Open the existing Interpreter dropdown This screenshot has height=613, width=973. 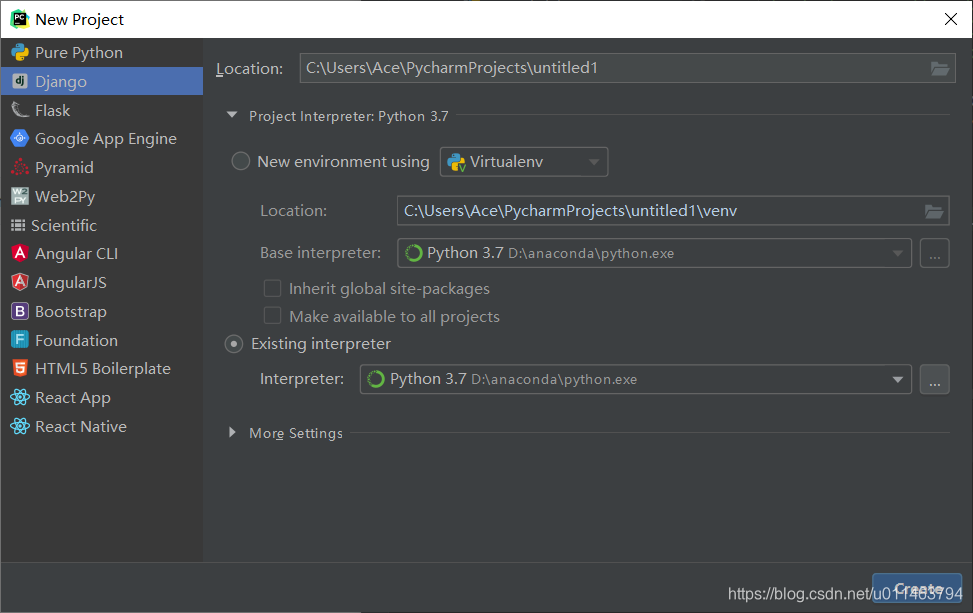[x=635, y=379]
